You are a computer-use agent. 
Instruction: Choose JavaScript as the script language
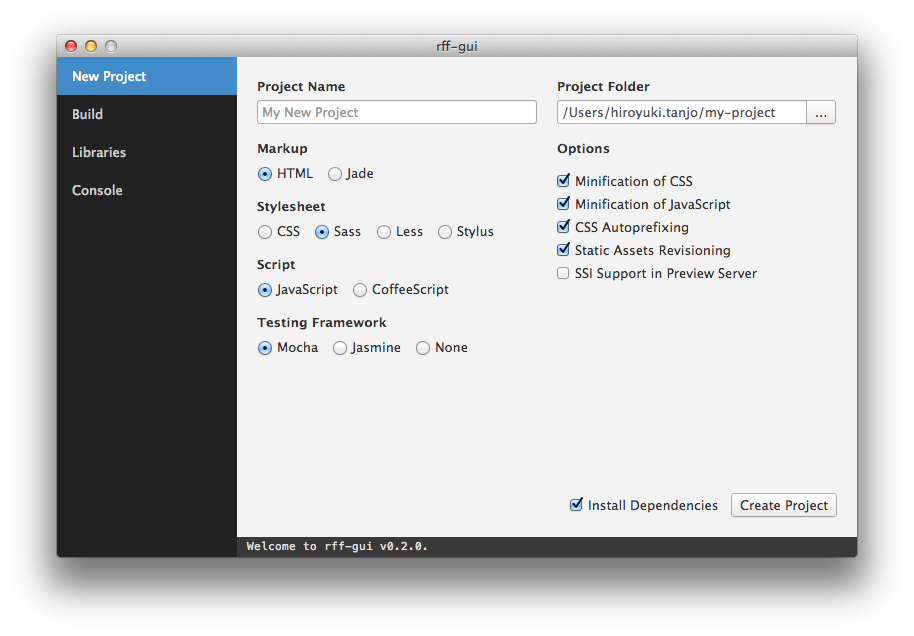[x=265, y=290]
